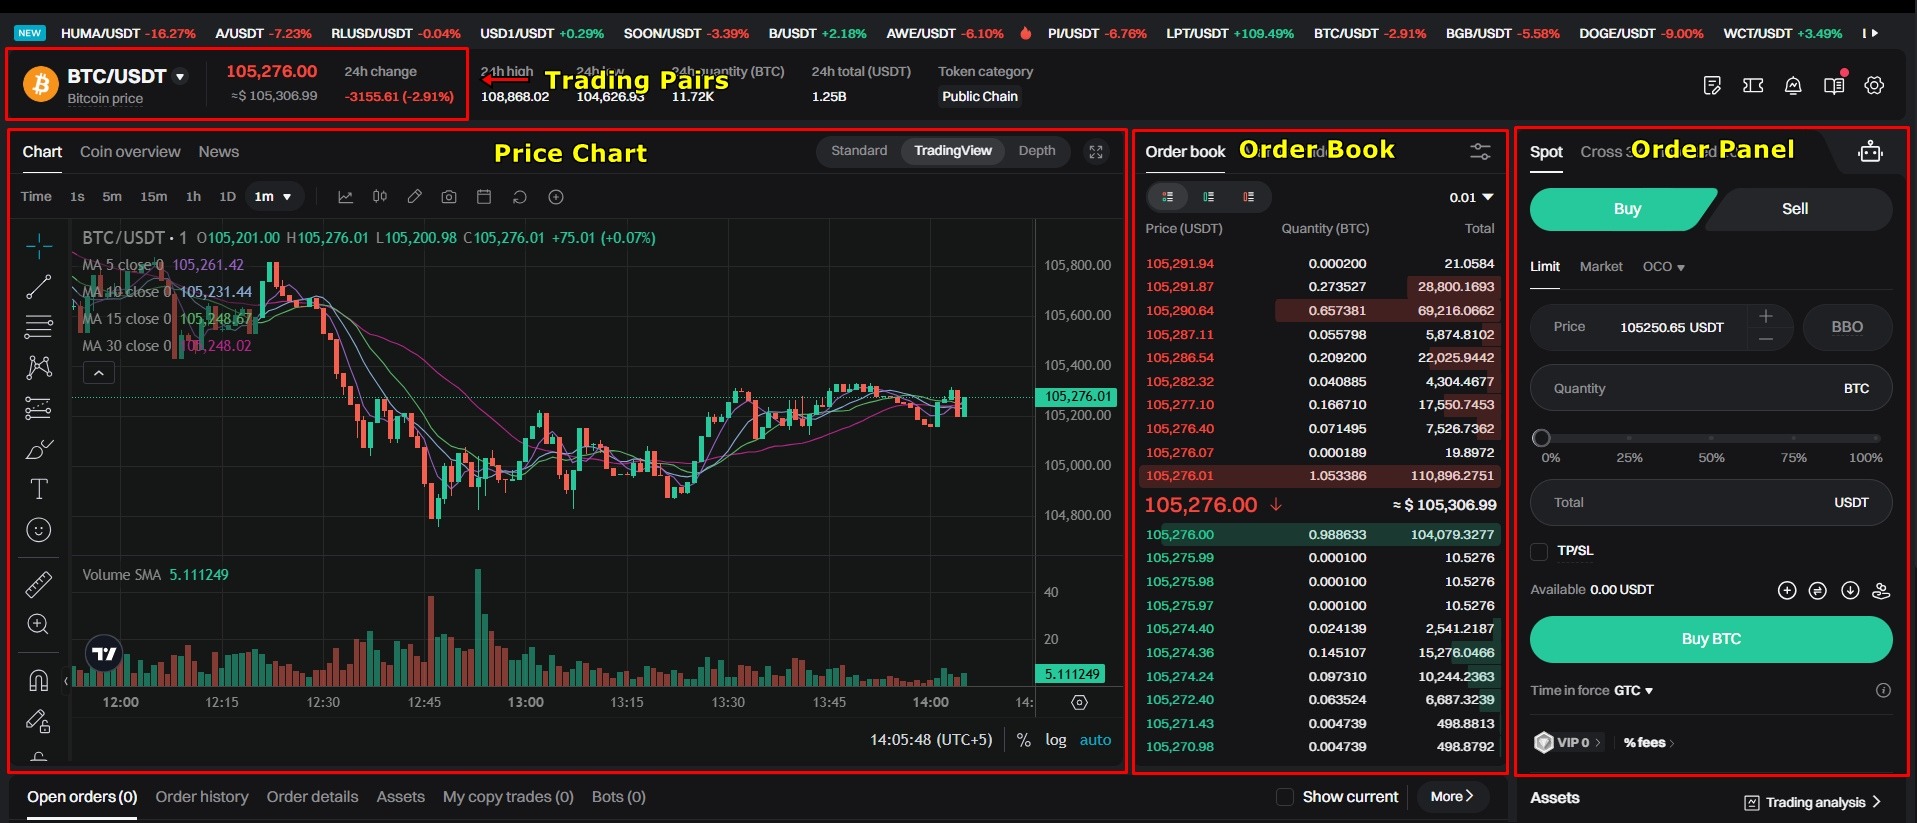The width and height of the screenshot is (1917, 823).
Task: Open the BTC/USDT pair selector dropdown
Action: click(180, 77)
